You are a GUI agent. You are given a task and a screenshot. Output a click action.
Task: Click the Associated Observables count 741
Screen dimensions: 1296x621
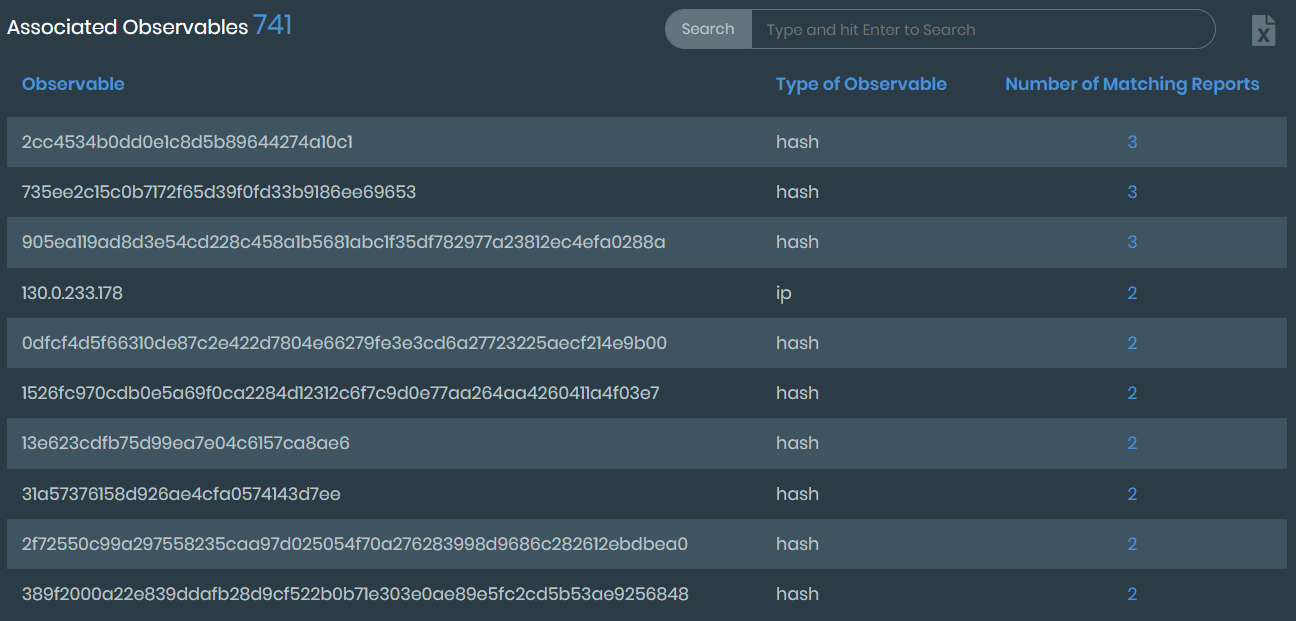coord(272,26)
